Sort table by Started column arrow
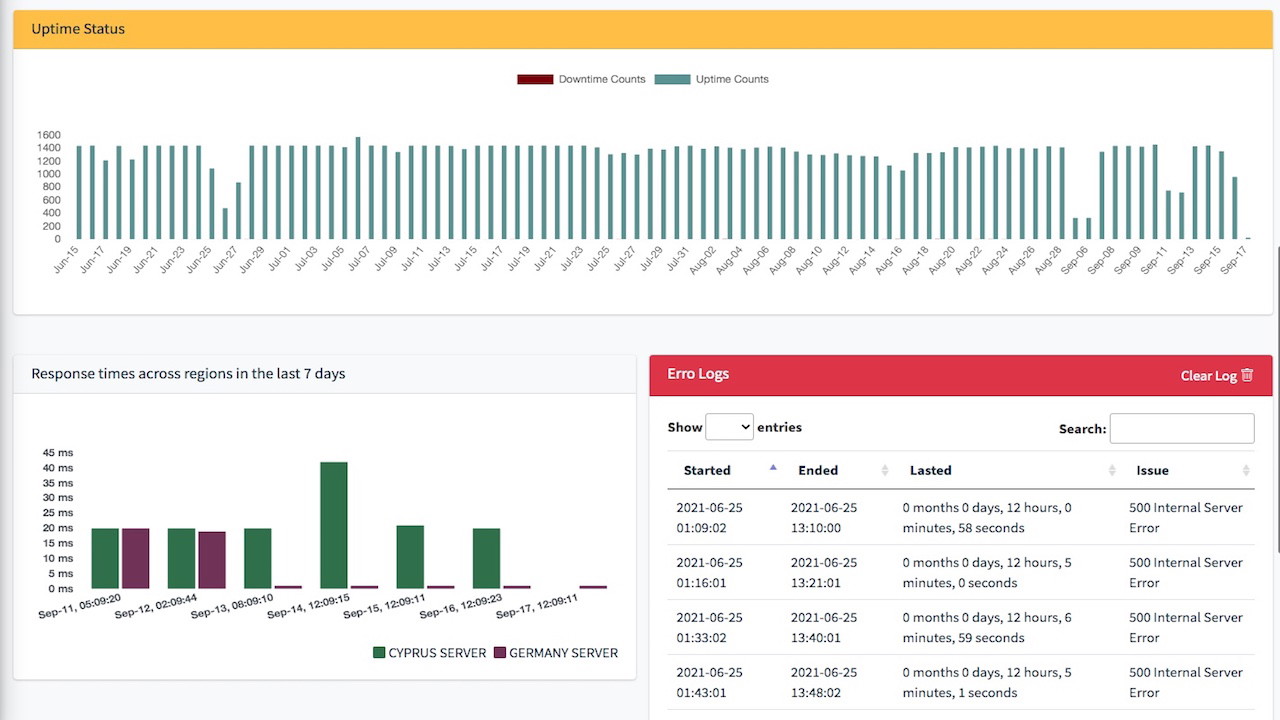 [x=773, y=468]
